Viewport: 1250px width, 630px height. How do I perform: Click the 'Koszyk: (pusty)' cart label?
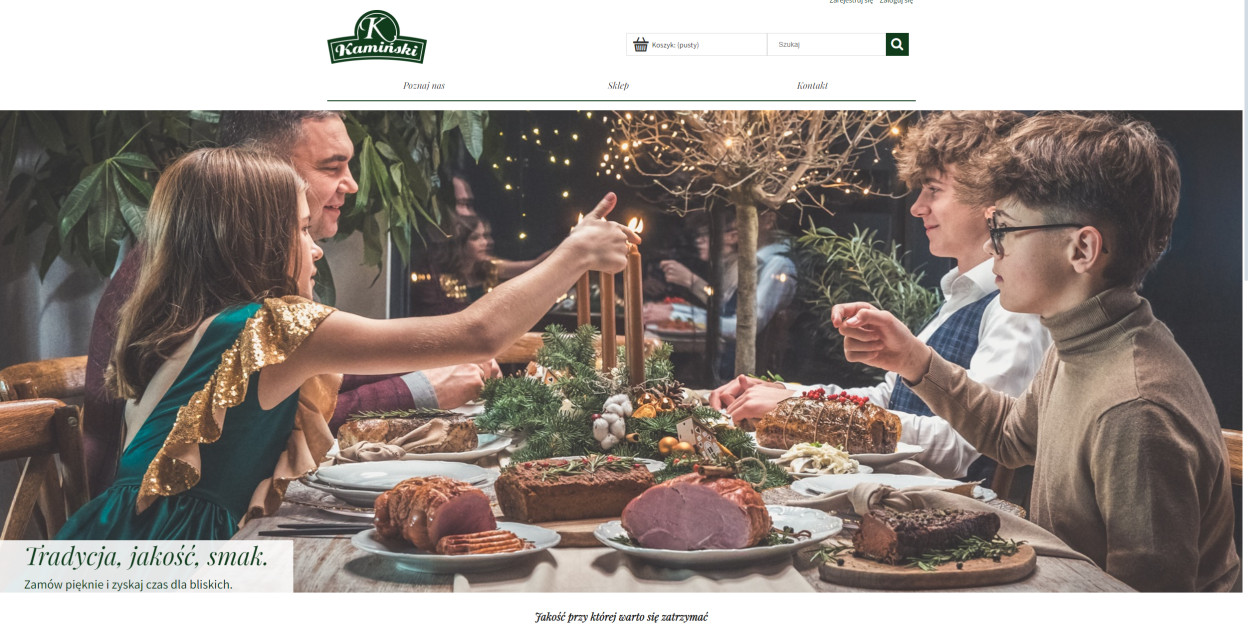coord(675,45)
